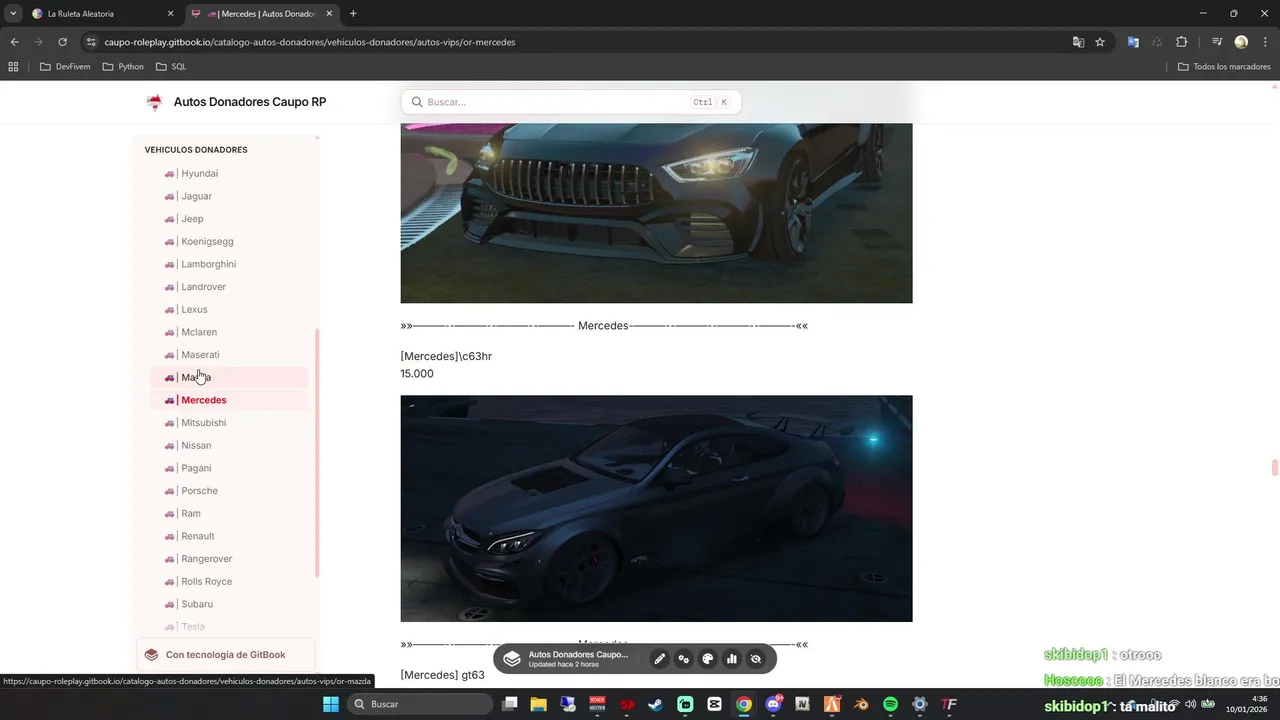The image size is (1280, 720).
Task: Open the DevFivem bookmarks folder
Action: pyautogui.click(x=65, y=67)
